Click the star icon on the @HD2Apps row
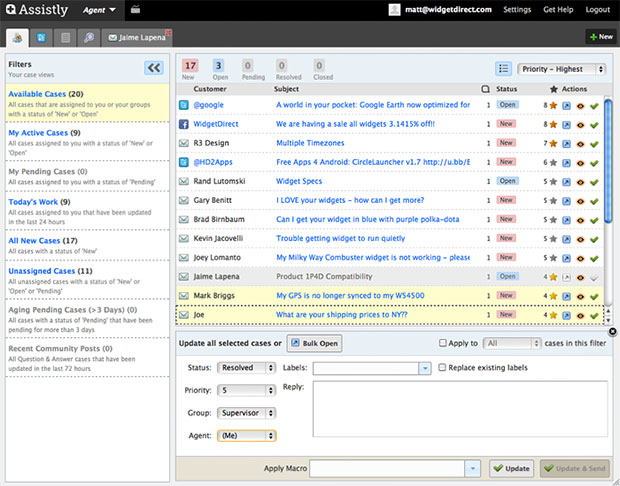 [553, 162]
